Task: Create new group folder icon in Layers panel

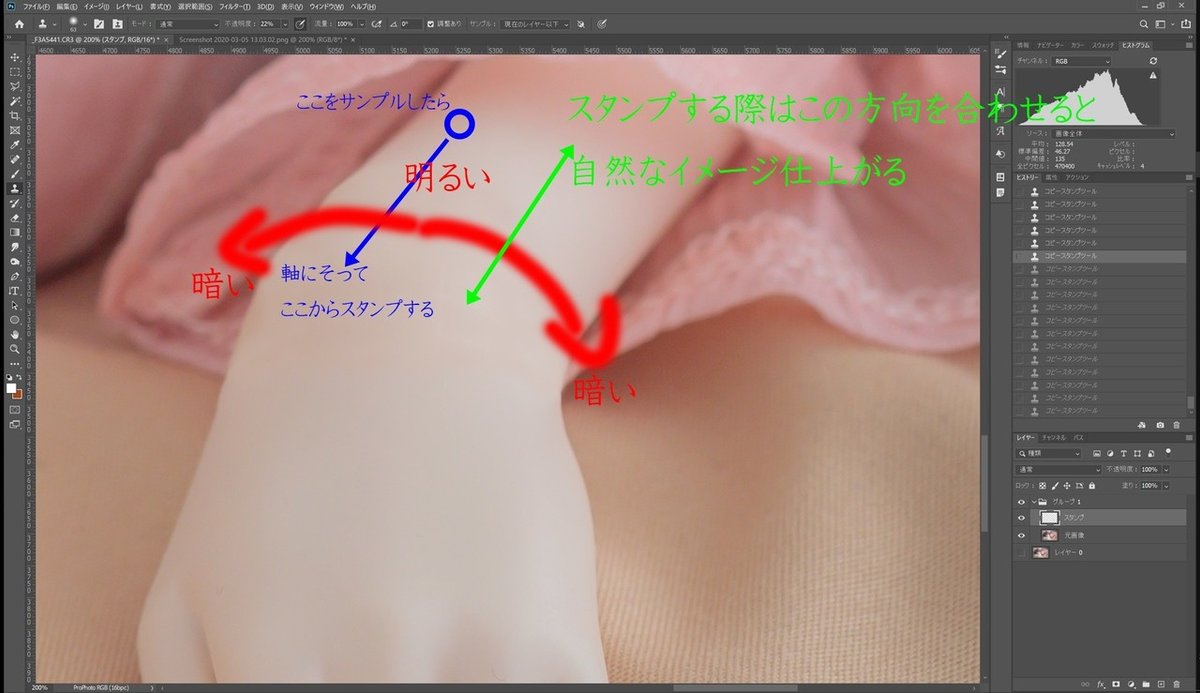Action: click(1146, 686)
